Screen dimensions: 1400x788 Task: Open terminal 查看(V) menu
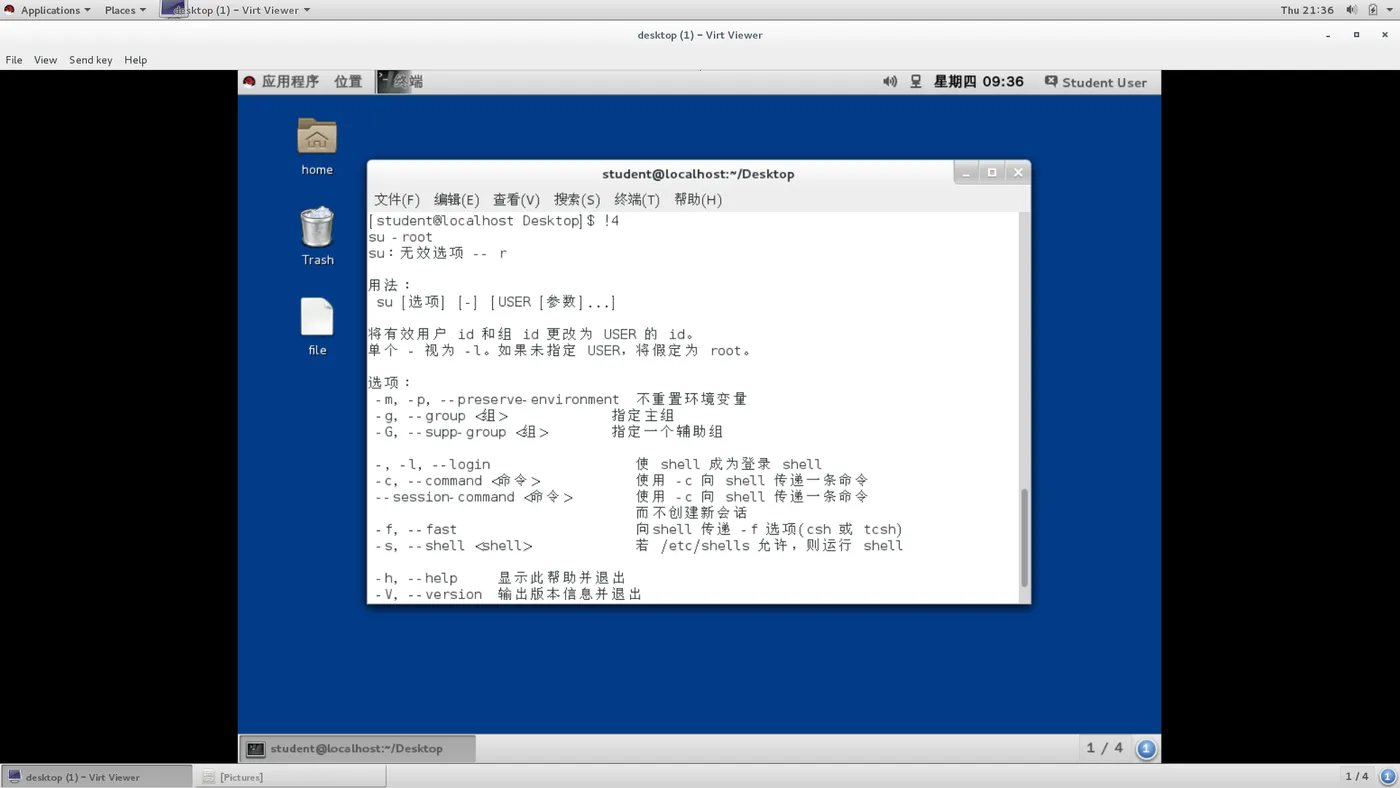(516, 199)
